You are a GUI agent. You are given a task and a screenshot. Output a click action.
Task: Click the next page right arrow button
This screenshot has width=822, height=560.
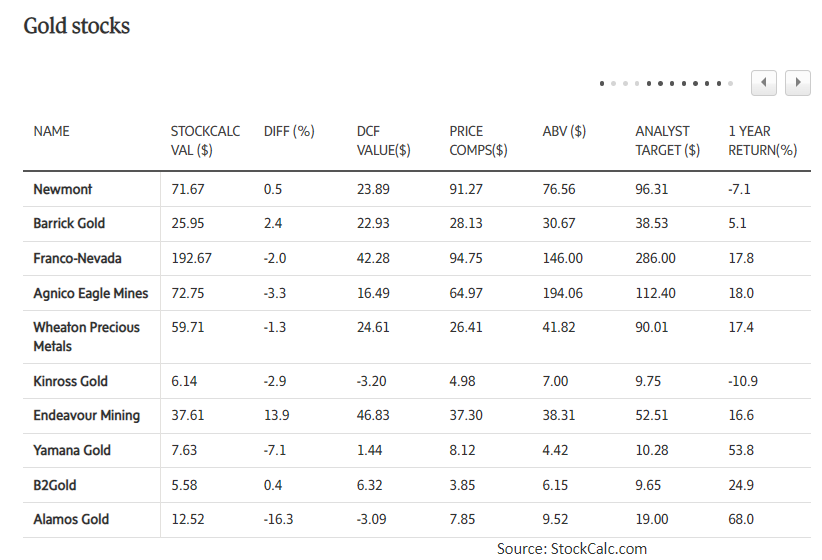coord(797,82)
